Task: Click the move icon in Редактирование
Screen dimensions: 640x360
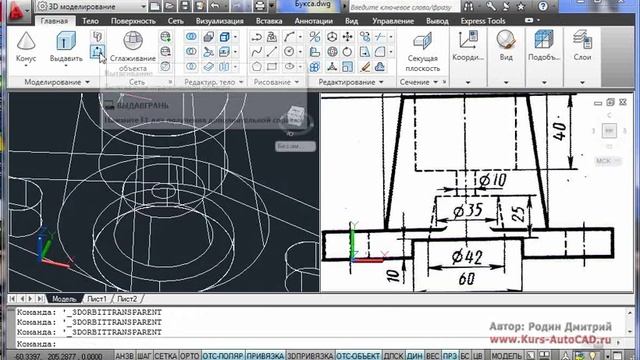Action: click(347, 37)
